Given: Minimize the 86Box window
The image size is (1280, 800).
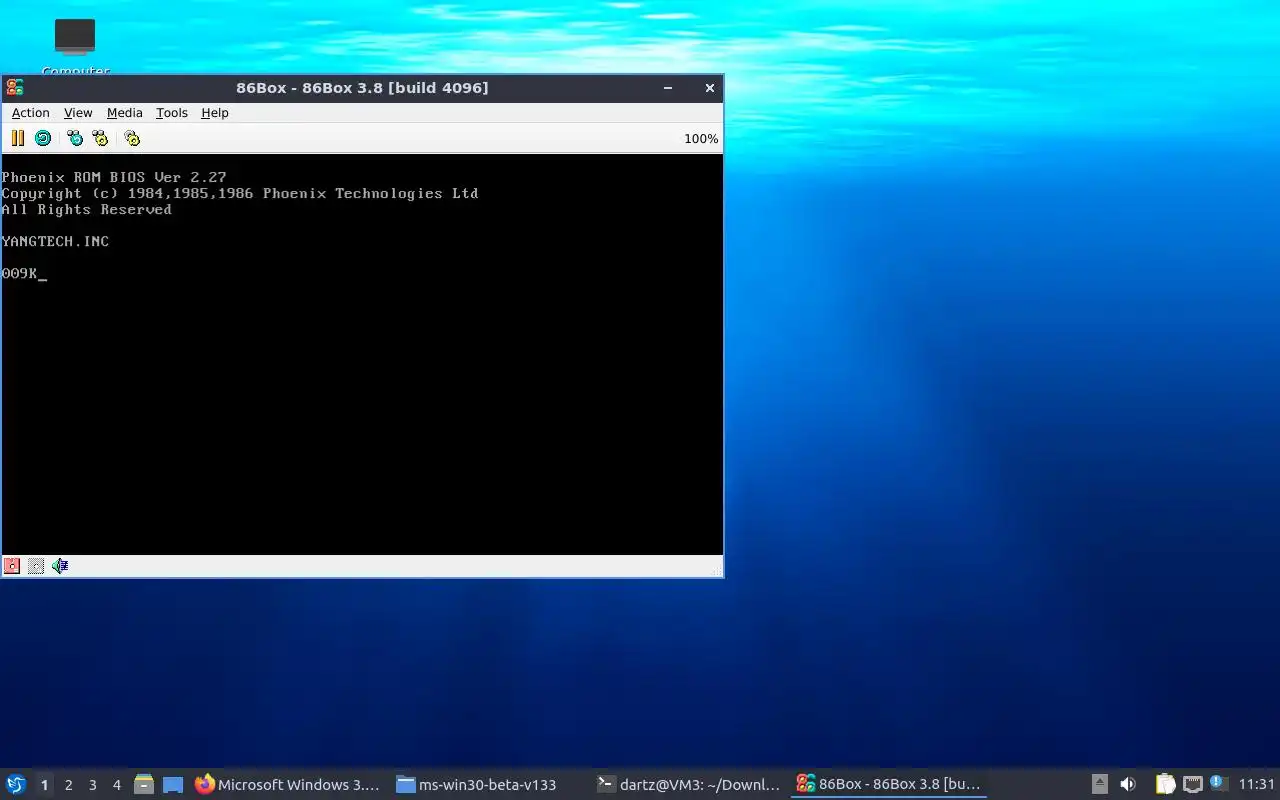Looking at the screenshot, I should point(668,88).
